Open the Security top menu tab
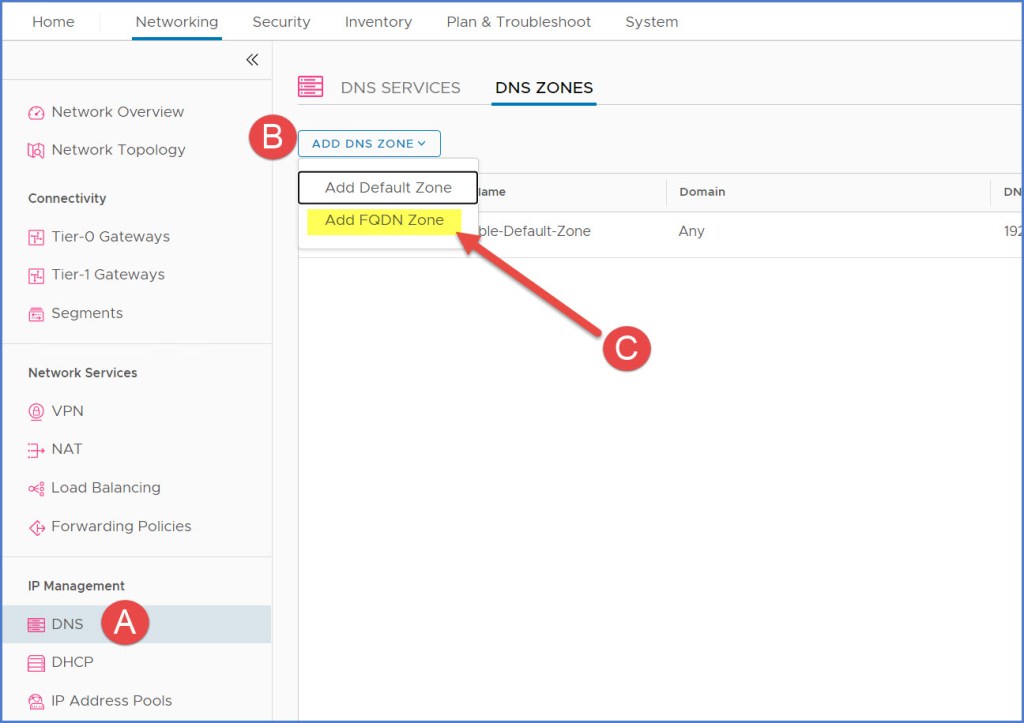The image size is (1024, 723). click(x=281, y=22)
